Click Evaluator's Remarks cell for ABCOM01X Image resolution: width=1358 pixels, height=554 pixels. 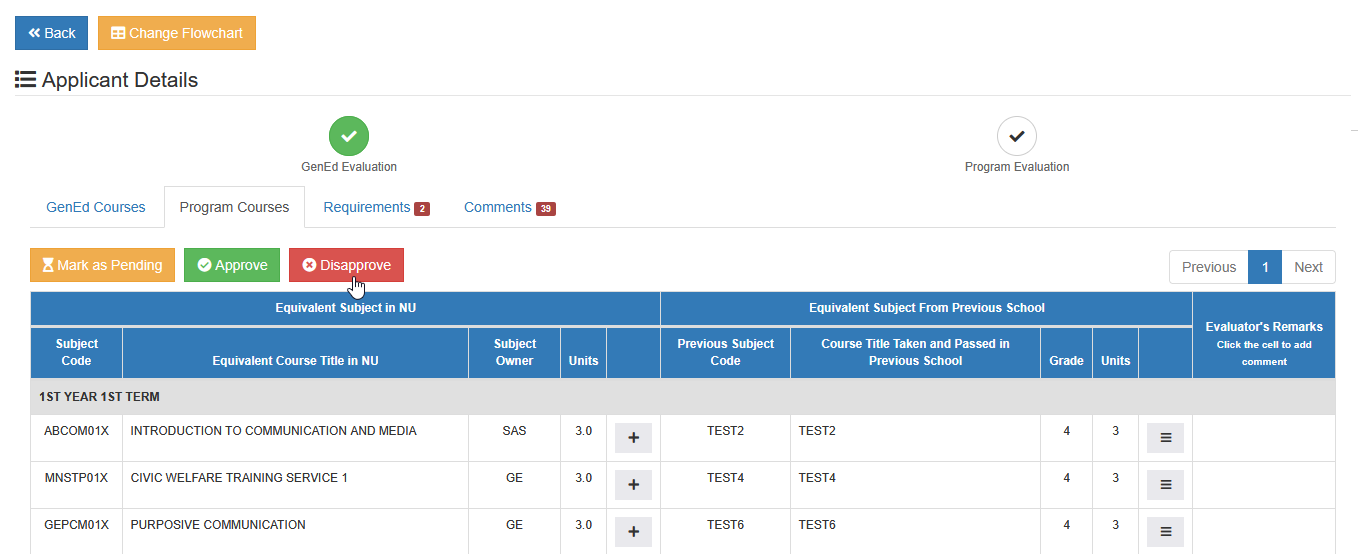(x=1264, y=438)
